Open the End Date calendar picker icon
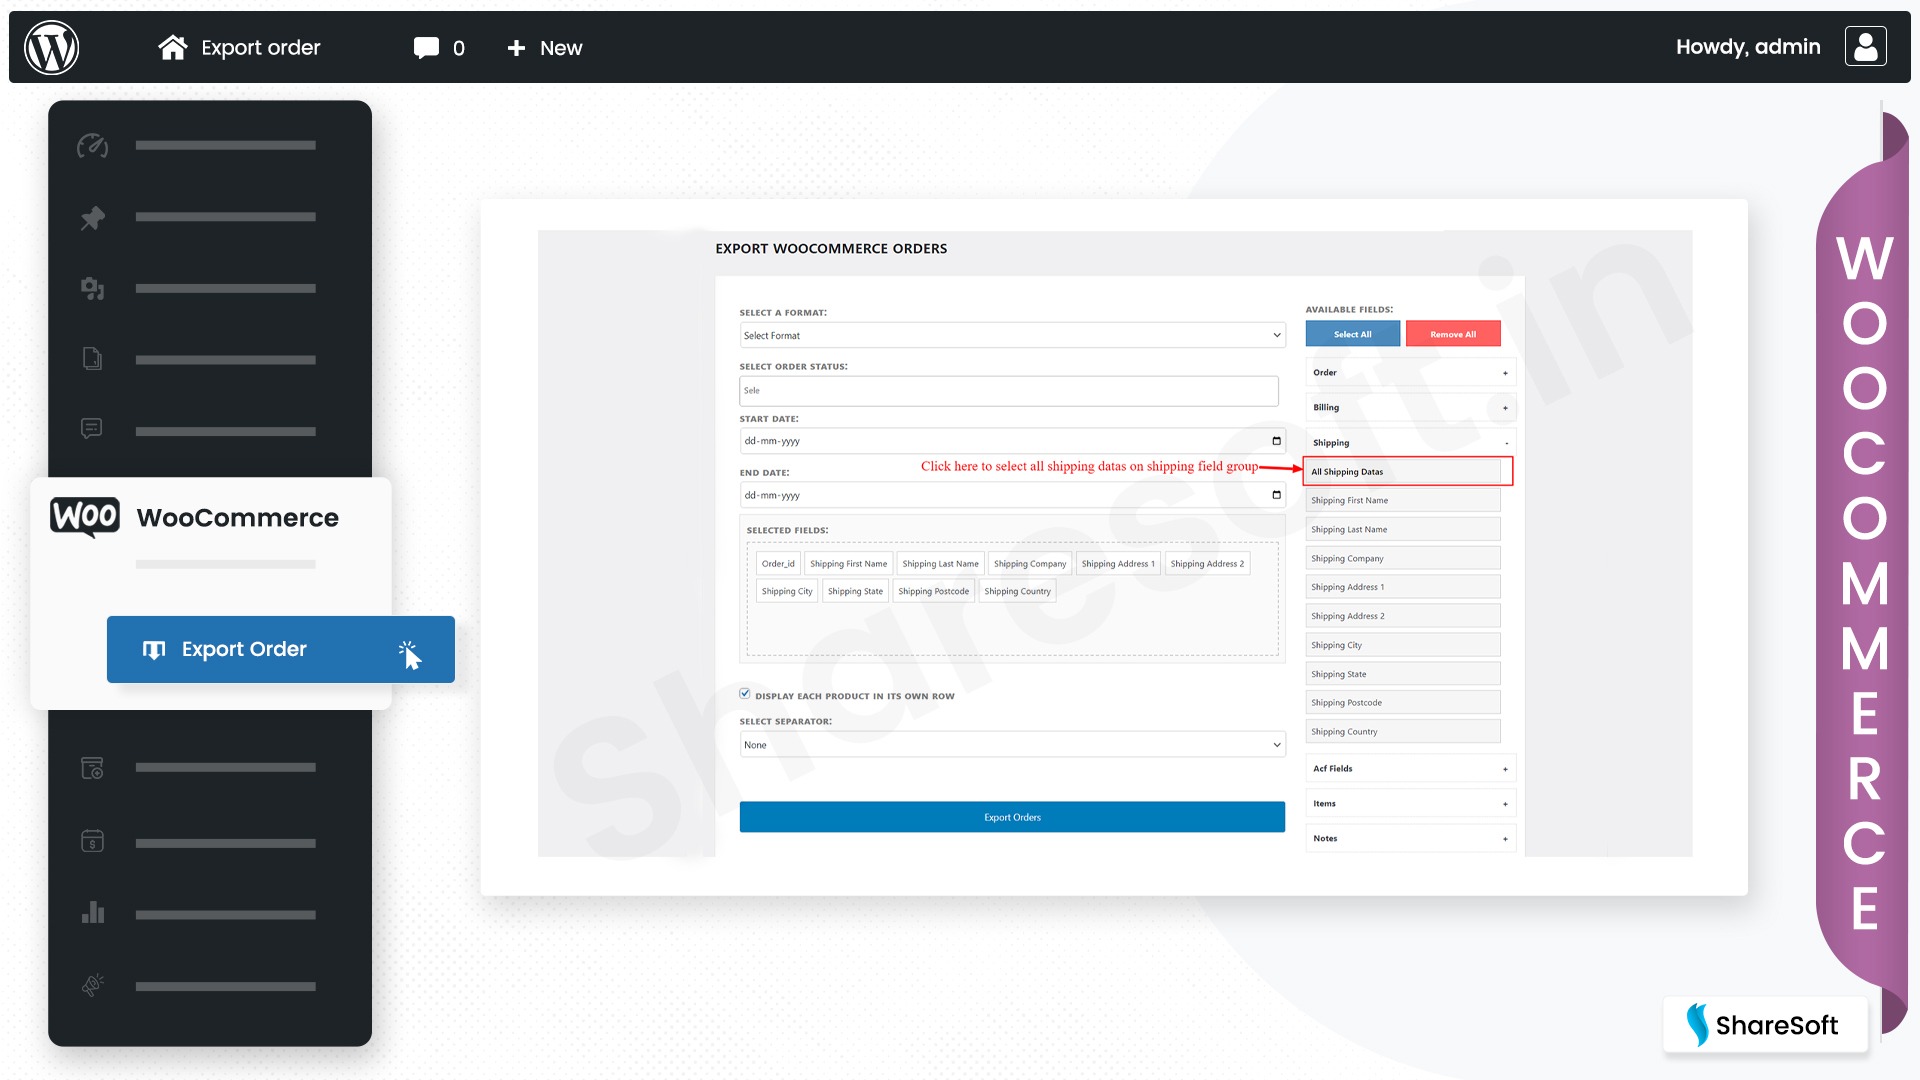The image size is (1920, 1080). [1276, 495]
